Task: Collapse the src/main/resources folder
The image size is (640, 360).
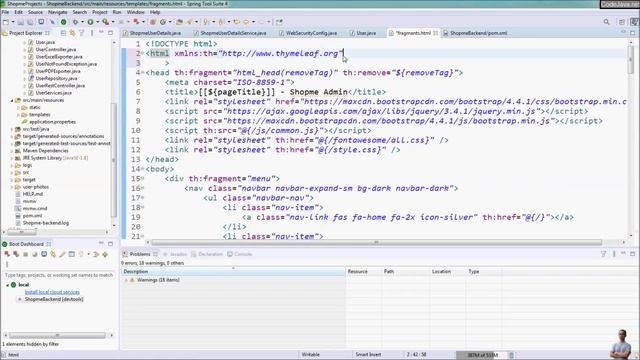Action: (x=12, y=100)
